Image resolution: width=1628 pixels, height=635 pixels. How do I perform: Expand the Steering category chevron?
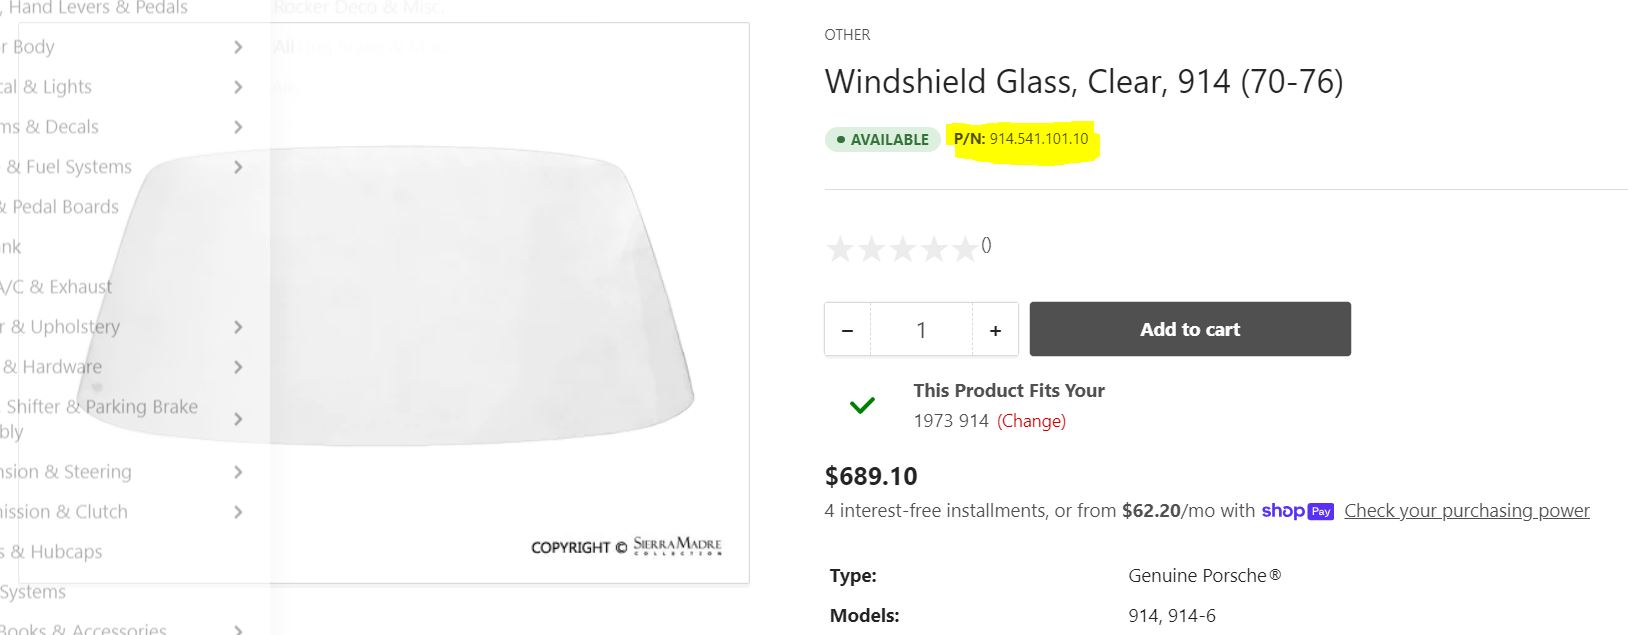pyautogui.click(x=238, y=472)
